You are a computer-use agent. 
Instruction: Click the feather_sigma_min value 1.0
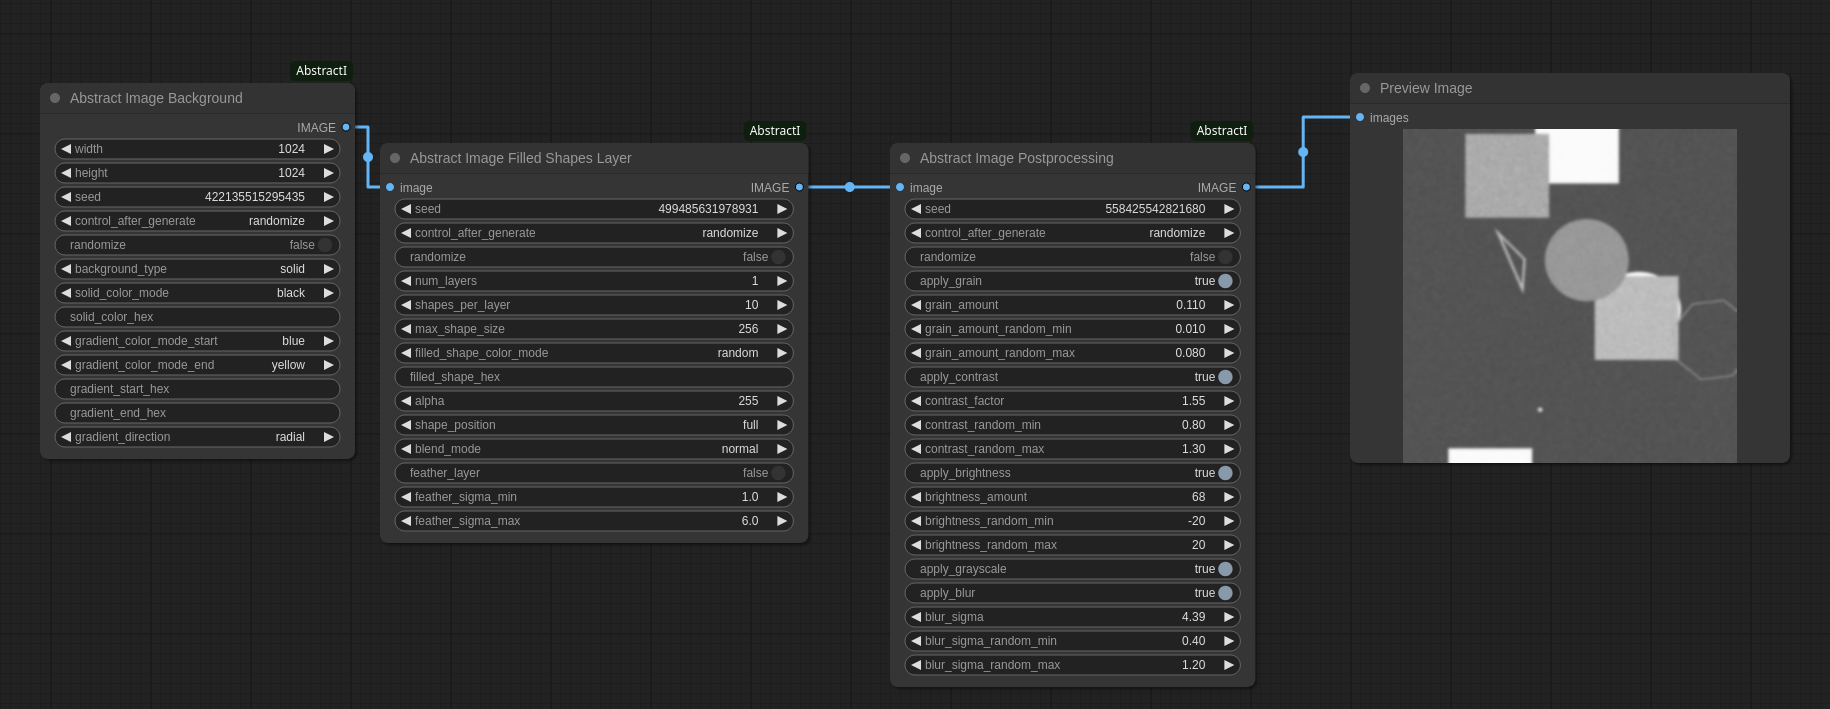[750, 497]
